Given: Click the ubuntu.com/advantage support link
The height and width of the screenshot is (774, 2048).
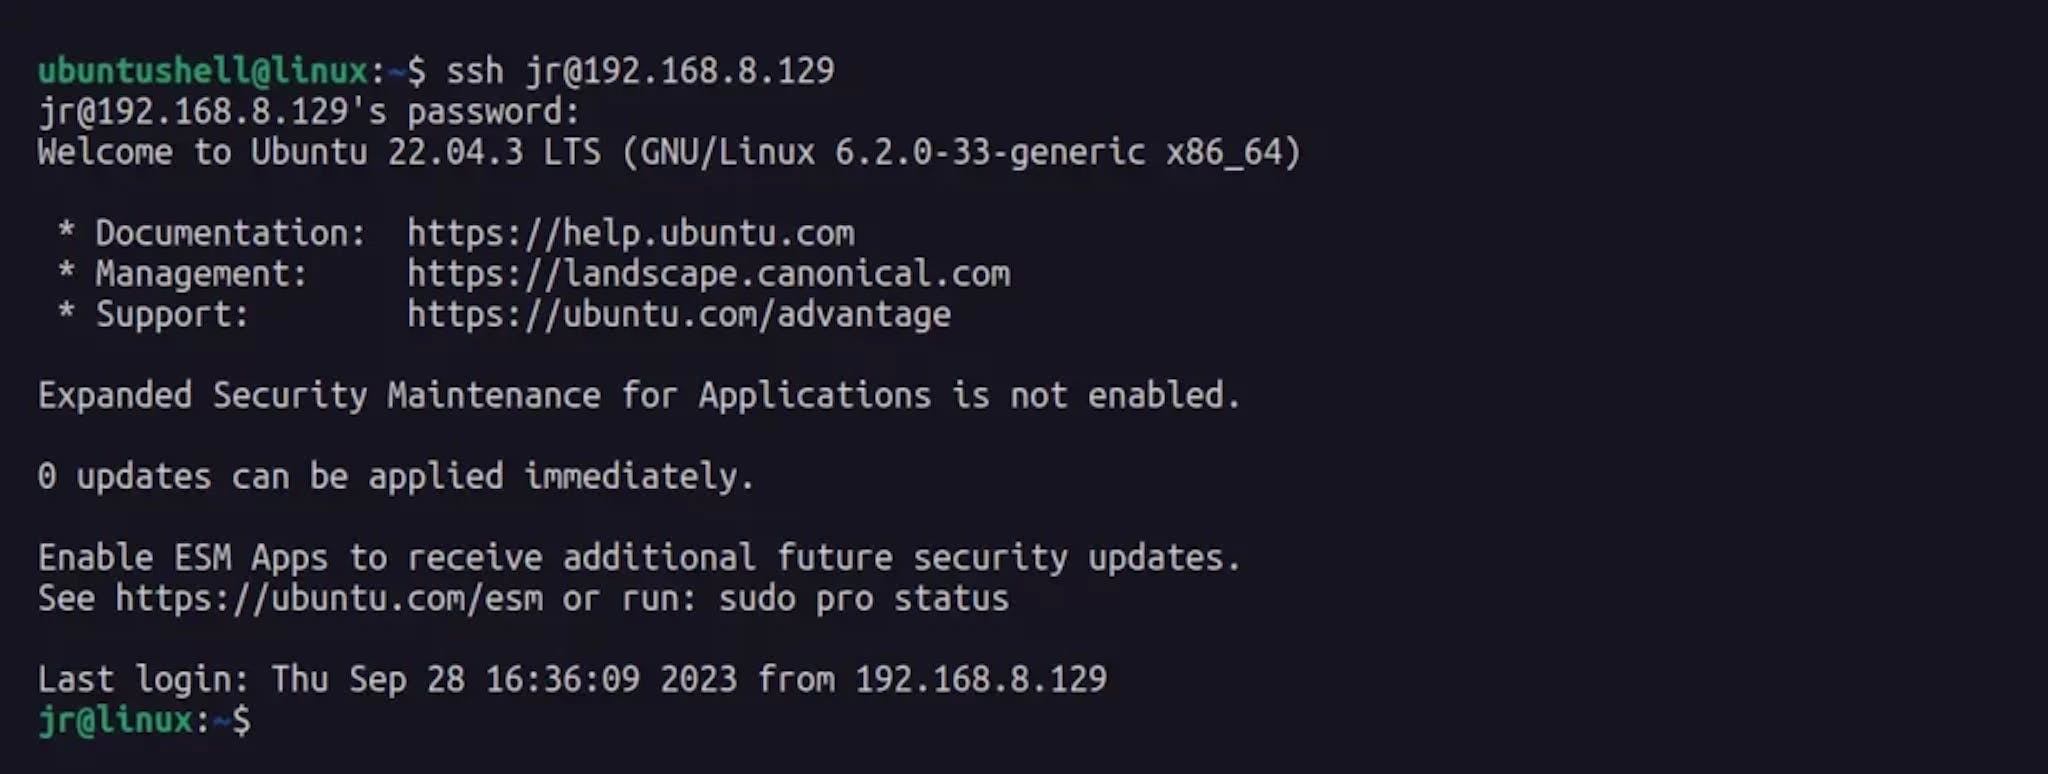Looking at the screenshot, I should [x=678, y=315].
